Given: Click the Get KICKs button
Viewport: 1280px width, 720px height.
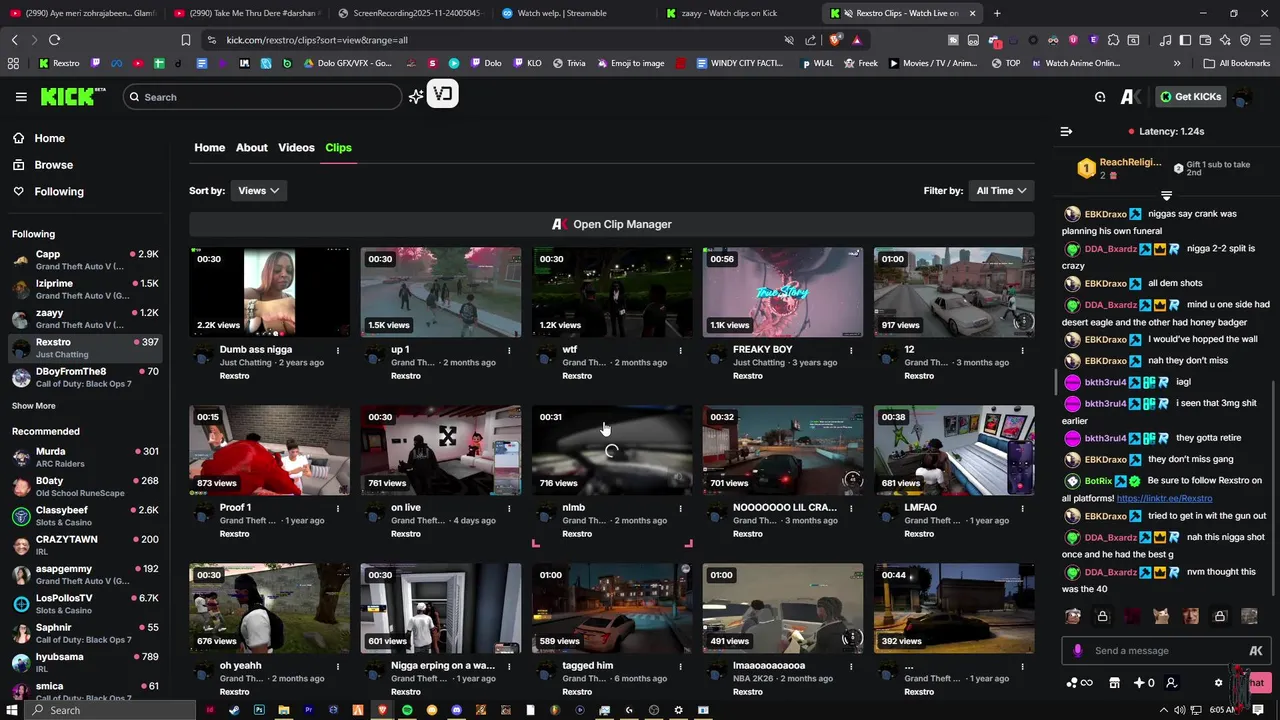Looking at the screenshot, I should tap(1190, 97).
